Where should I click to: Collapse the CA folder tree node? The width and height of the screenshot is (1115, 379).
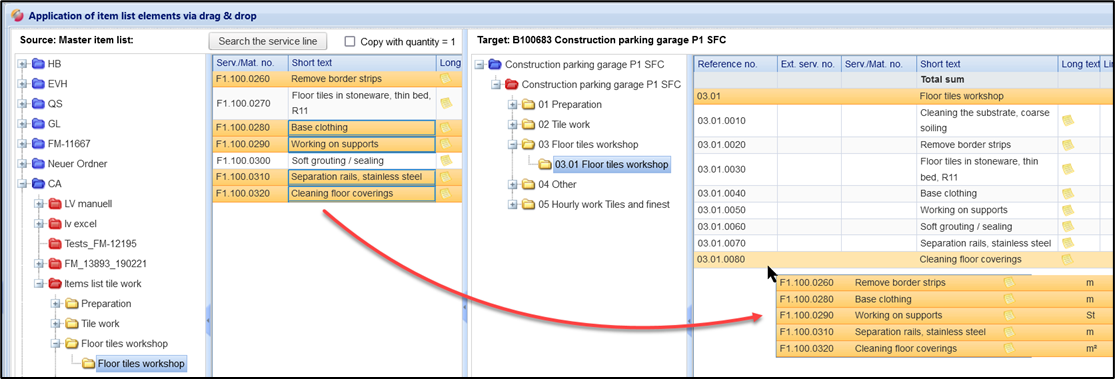23,183
